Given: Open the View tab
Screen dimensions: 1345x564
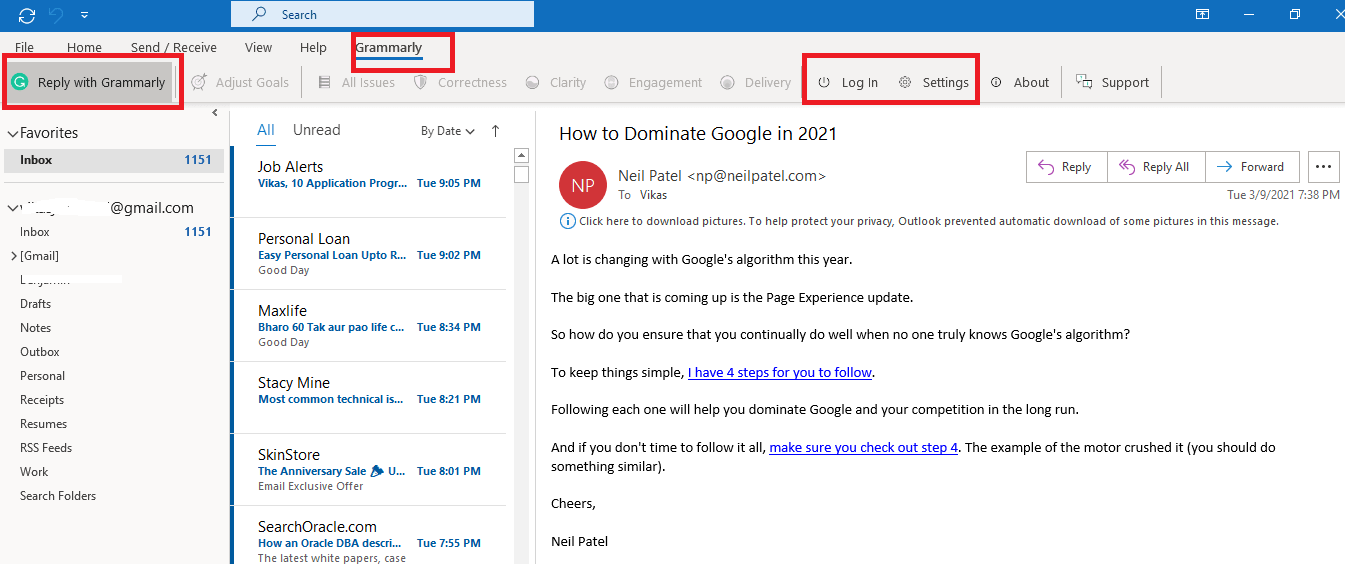Looking at the screenshot, I should point(258,48).
